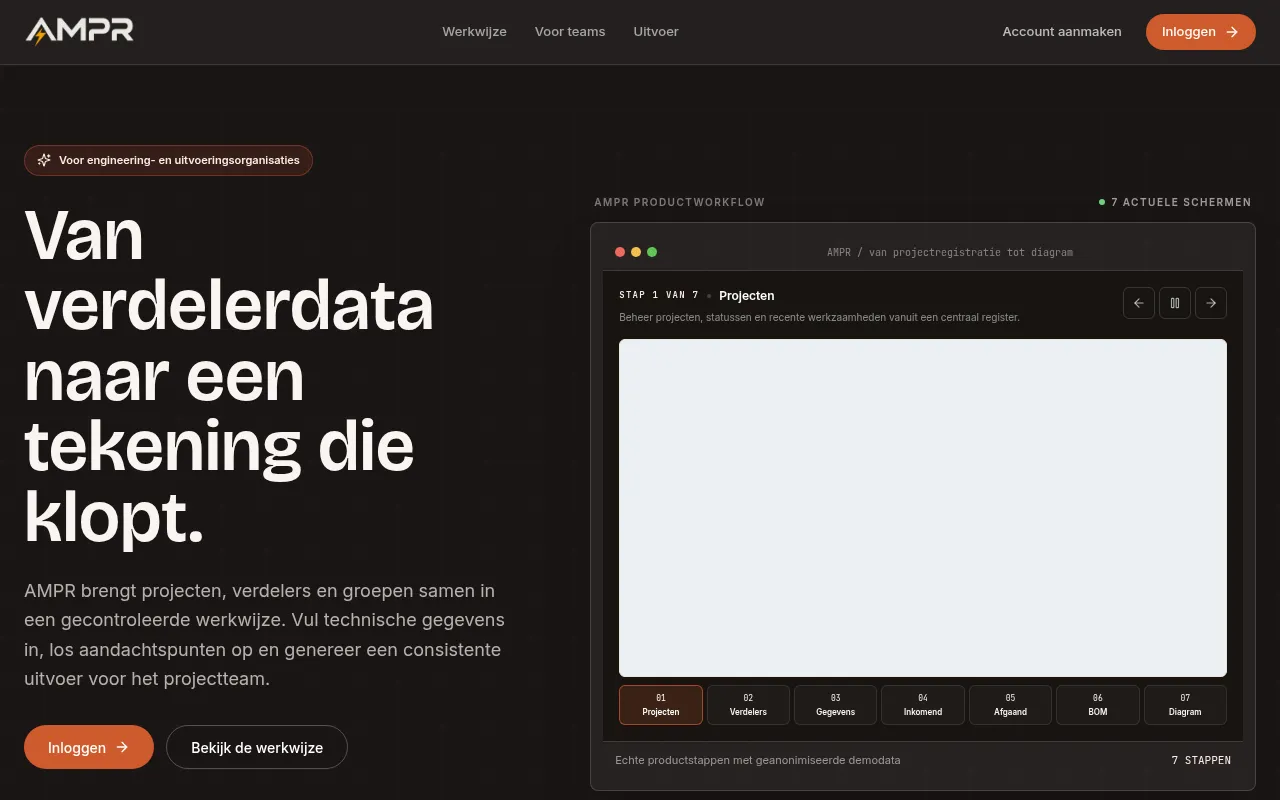Click the 'STAP 1 VAN 7' label
Image resolution: width=1280 pixels, height=800 pixels.
[x=659, y=295]
